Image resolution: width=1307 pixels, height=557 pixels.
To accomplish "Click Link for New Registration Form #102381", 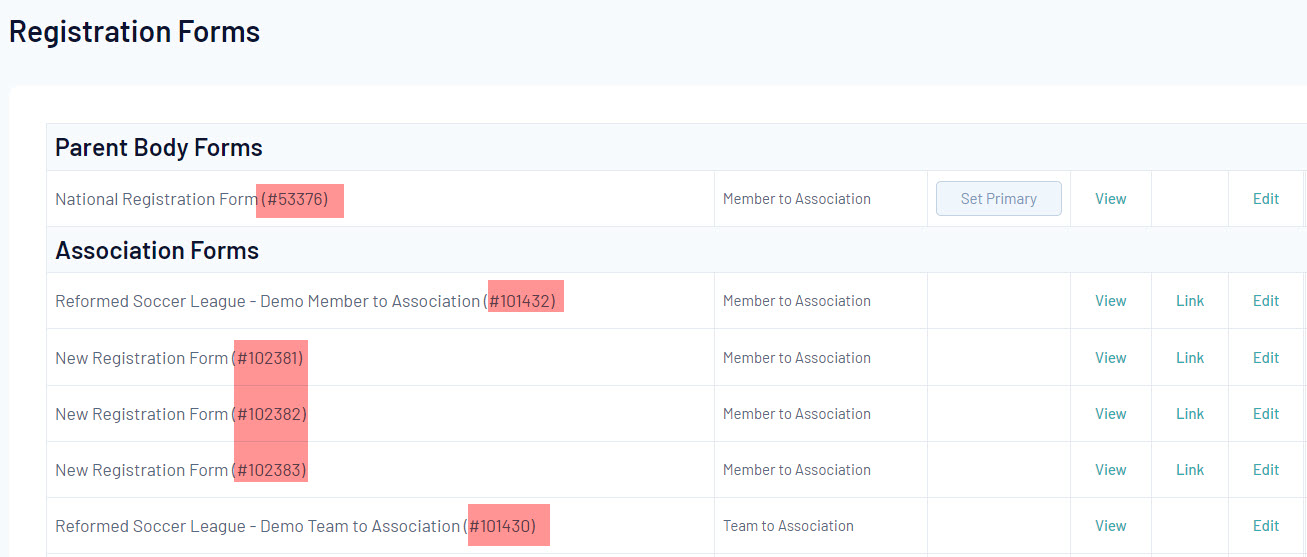I will tap(1189, 358).
